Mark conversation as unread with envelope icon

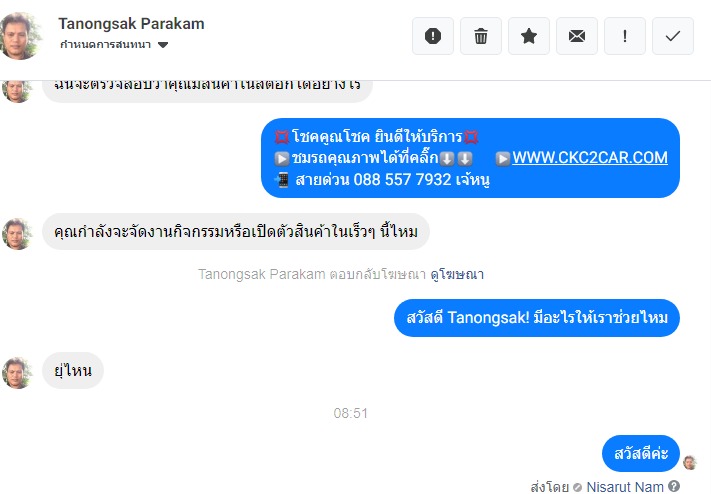click(577, 36)
